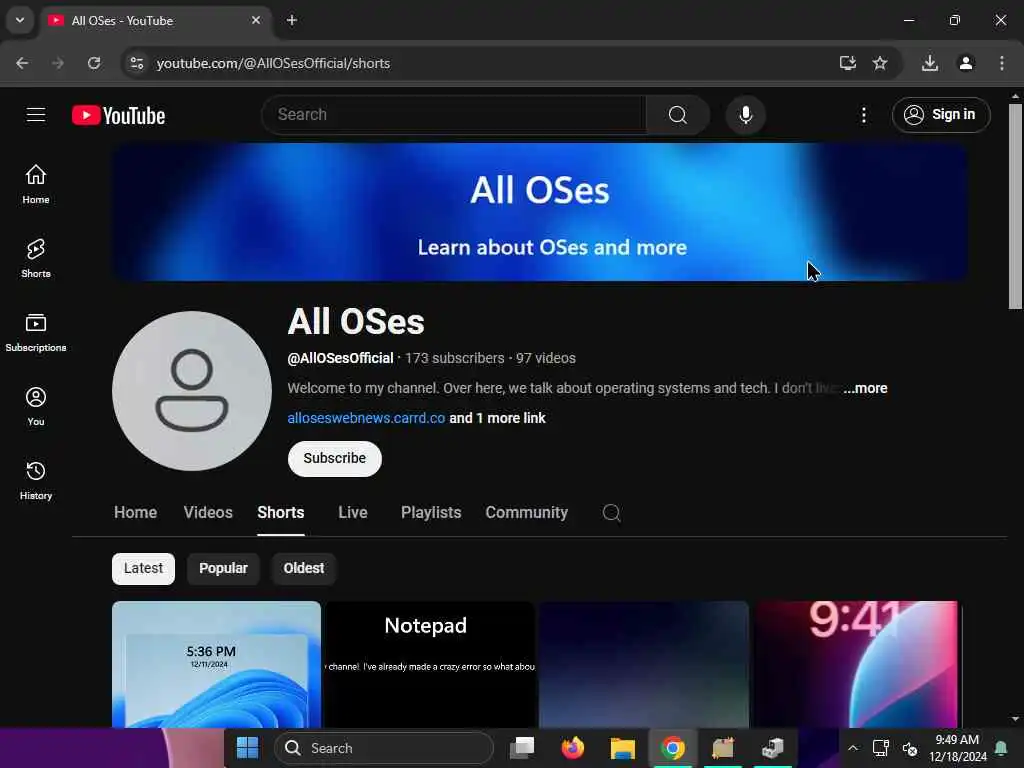1024x768 pixels.
Task: Switch to the channel Home tab
Action: pos(135,513)
